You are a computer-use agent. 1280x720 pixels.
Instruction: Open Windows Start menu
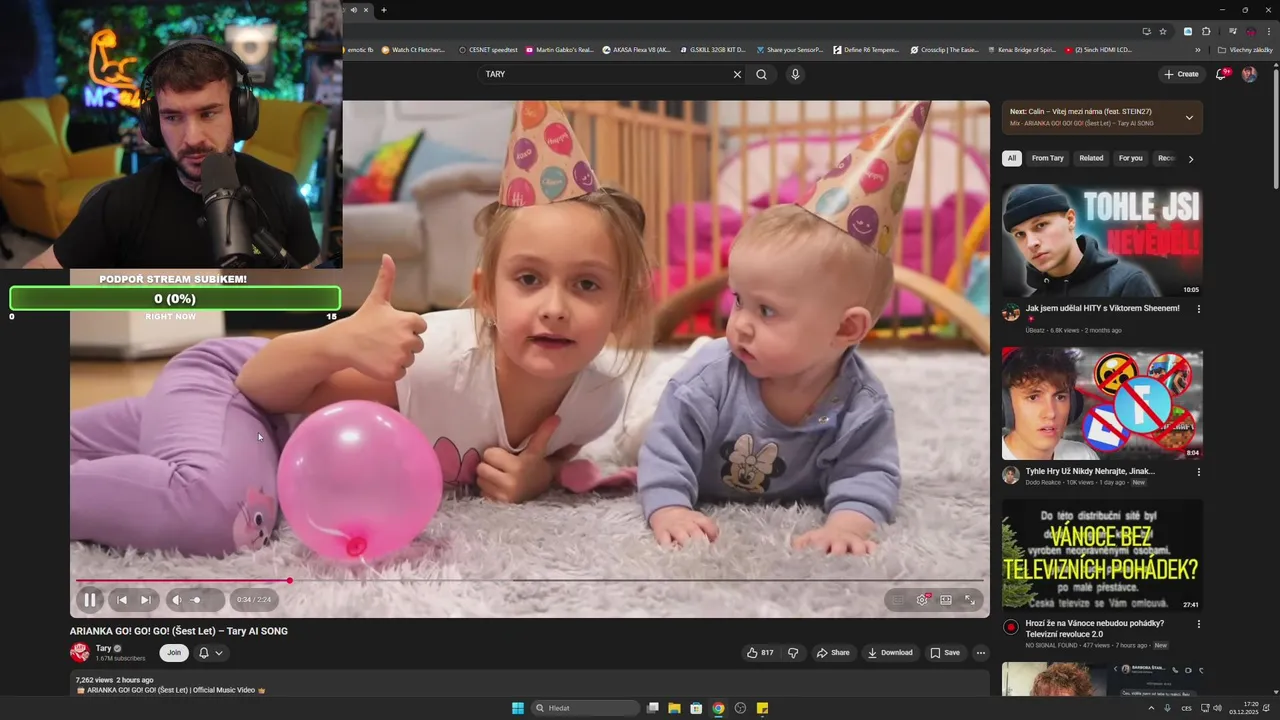point(518,708)
